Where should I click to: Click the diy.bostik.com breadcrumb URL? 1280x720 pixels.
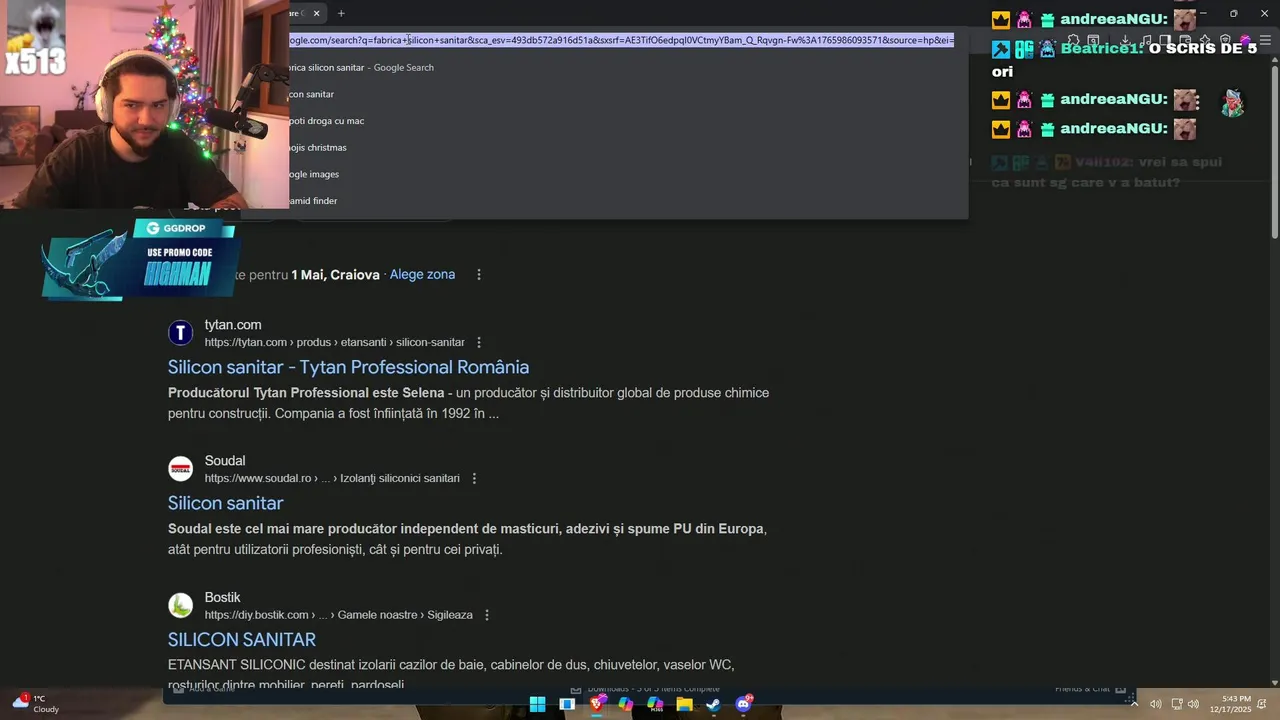(339, 614)
